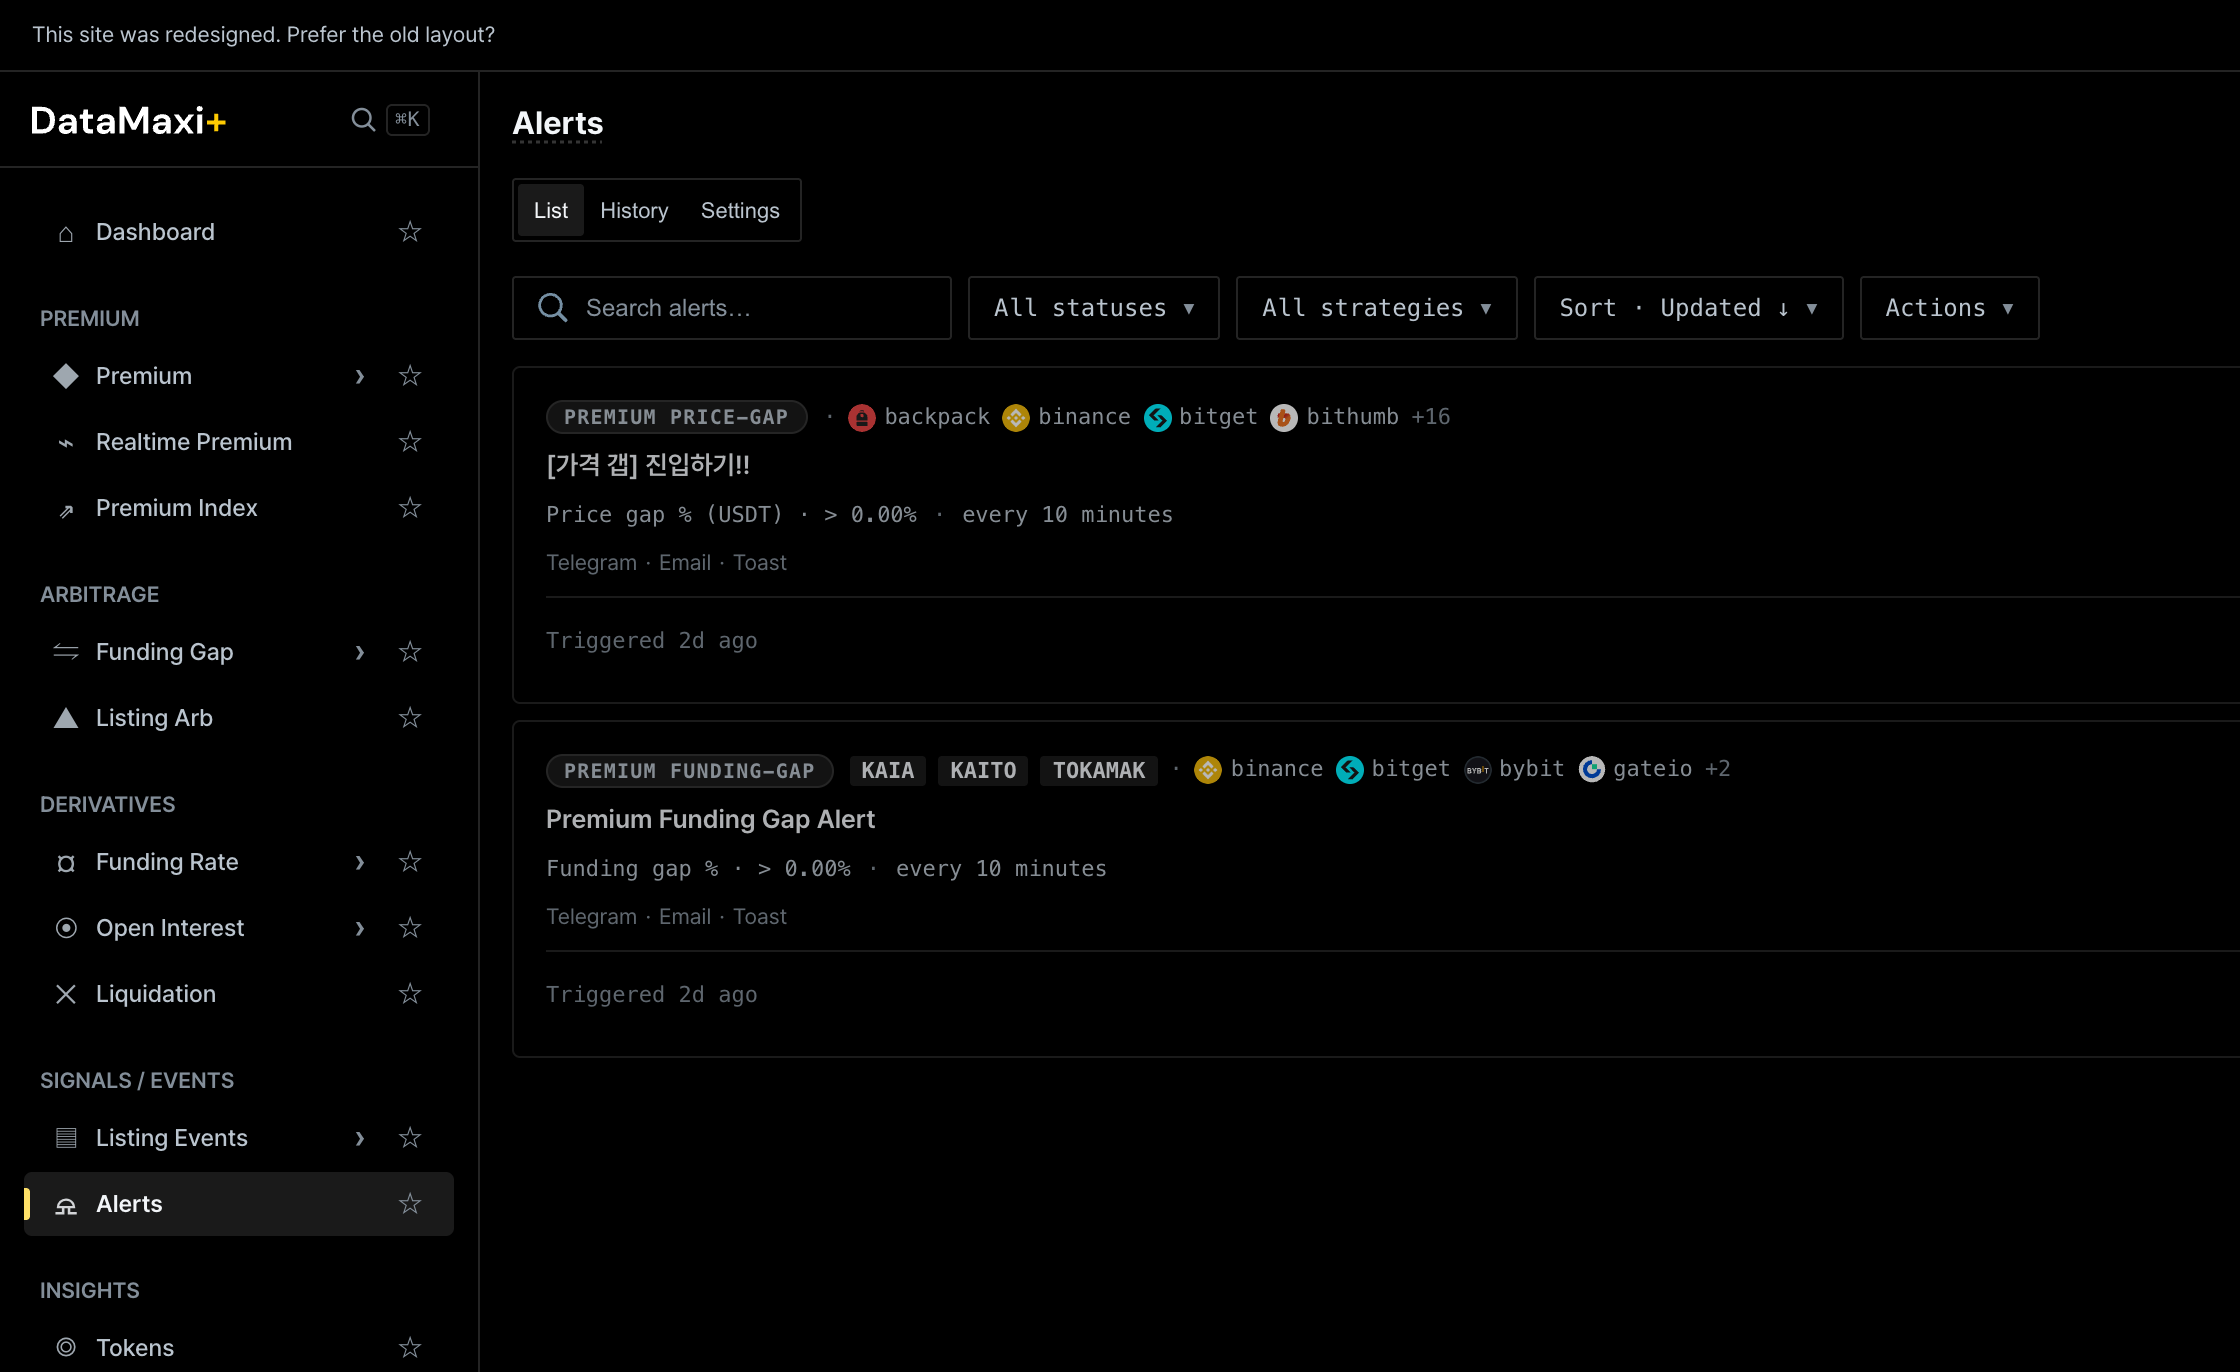This screenshot has height=1372, width=2240.
Task: Click bitget logo in funding-gap alert
Action: coord(1350,770)
